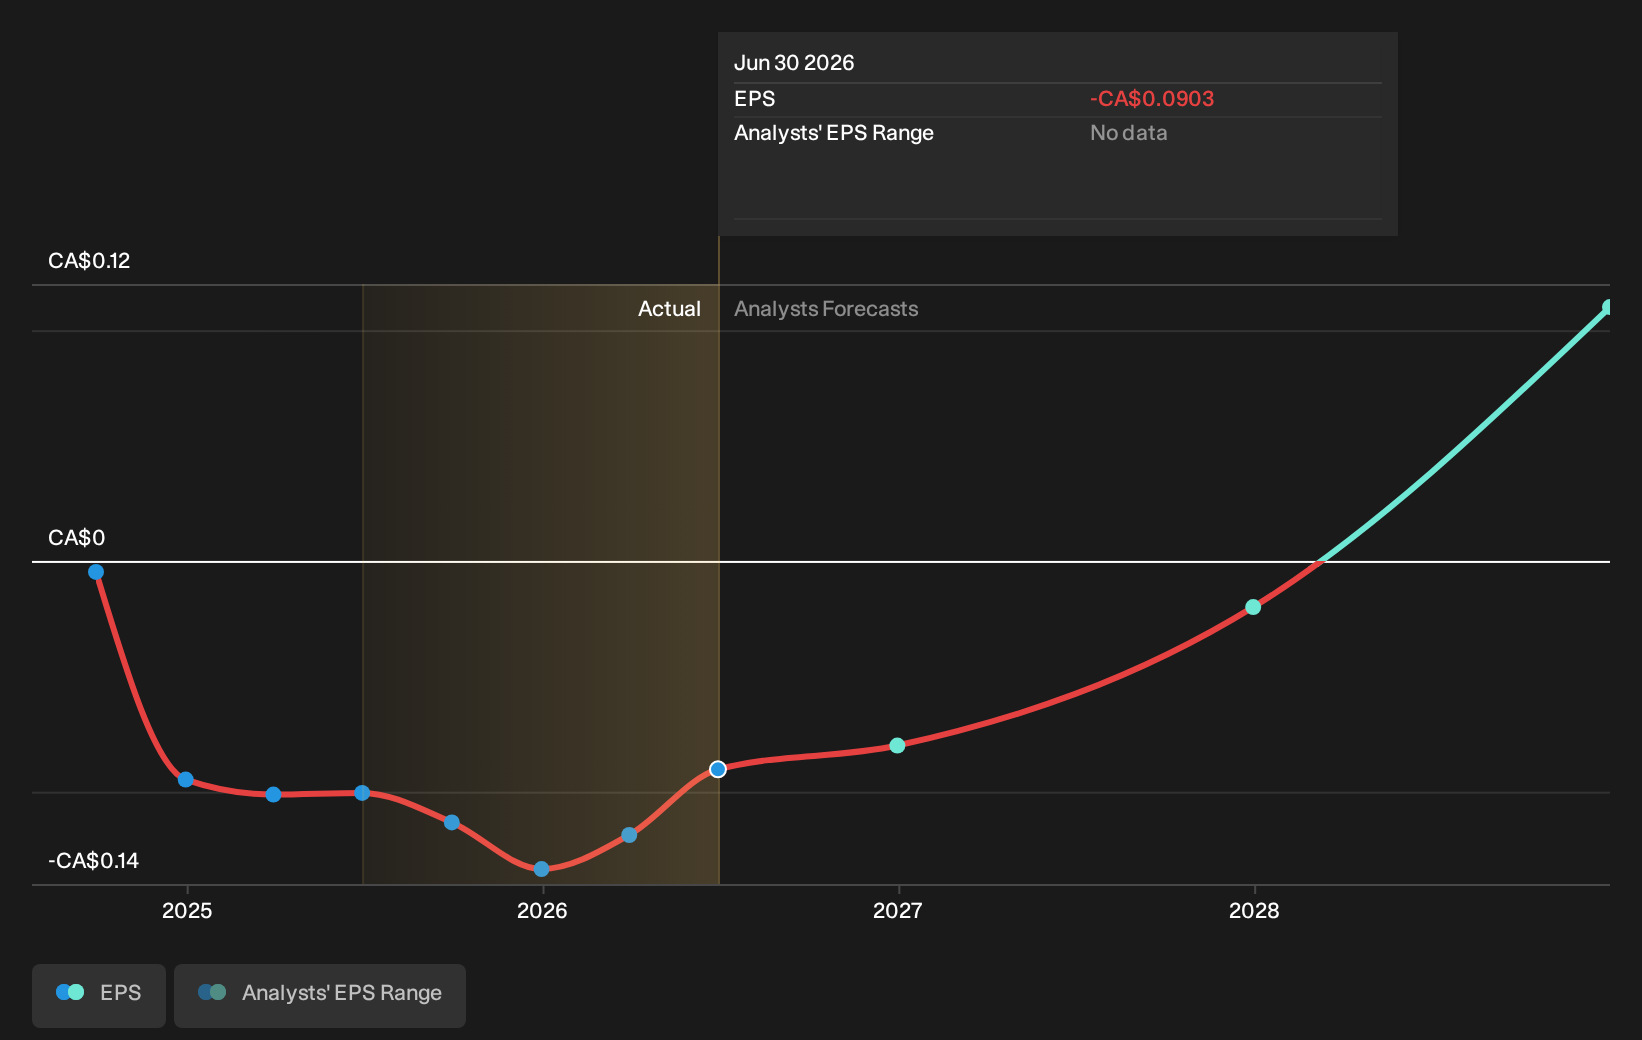This screenshot has width=1642, height=1040.
Task: Click the forecast data point at 2027
Action: tap(897, 745)
